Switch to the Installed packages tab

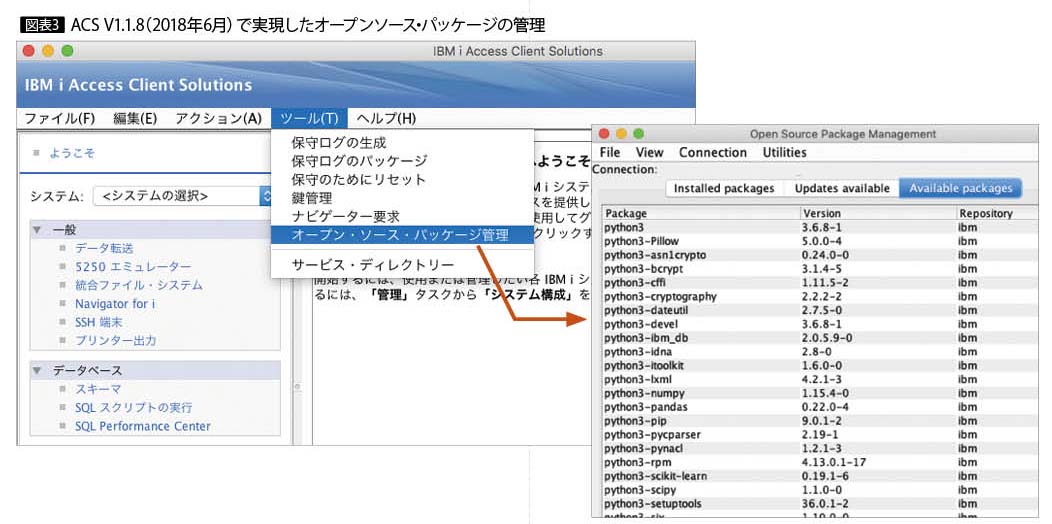pyautogui.click(x=723, y=188)
